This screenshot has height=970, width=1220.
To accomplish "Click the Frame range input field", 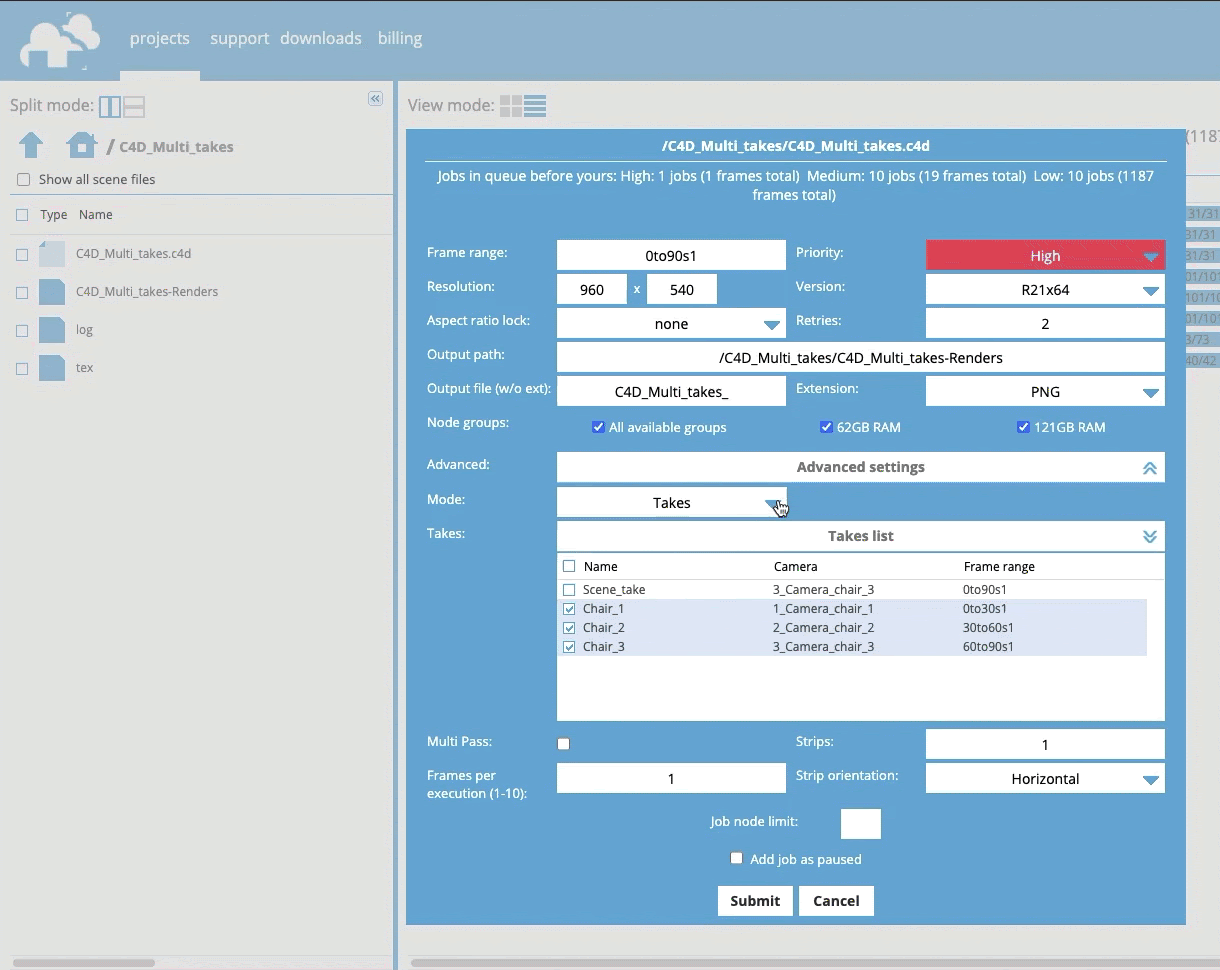I will [671, 255].
